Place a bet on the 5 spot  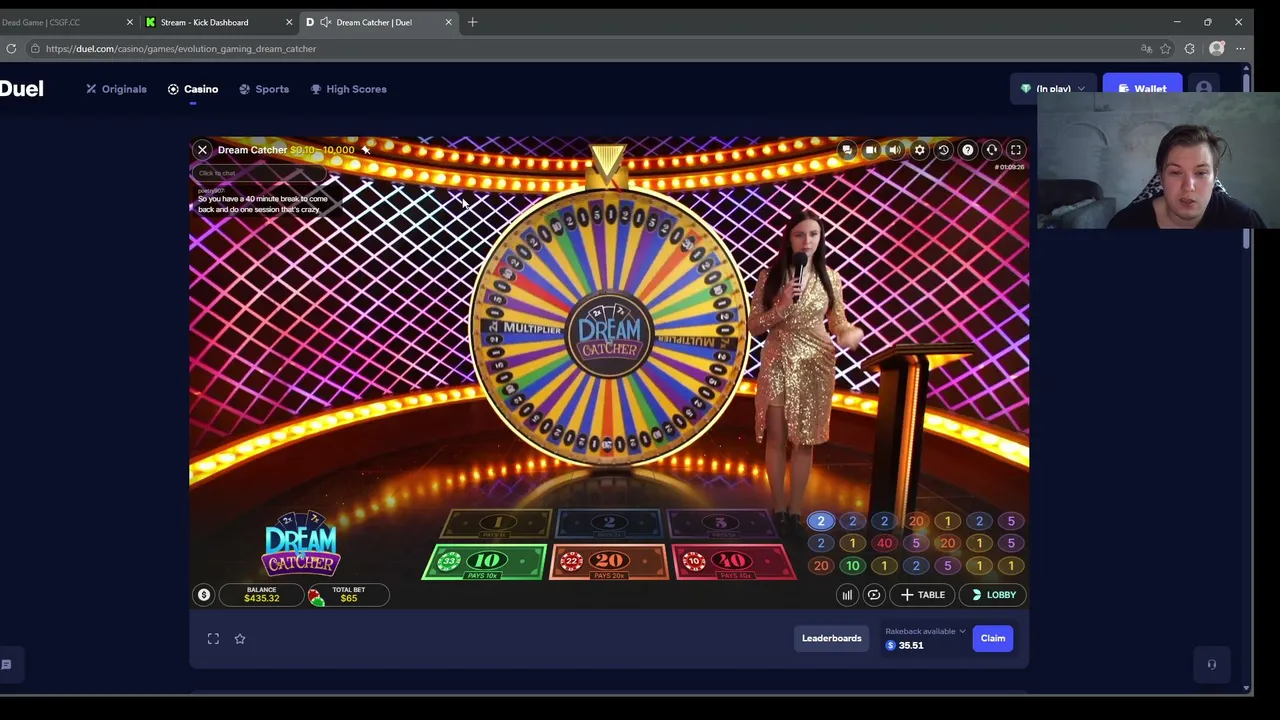click(x=721, y=523)
